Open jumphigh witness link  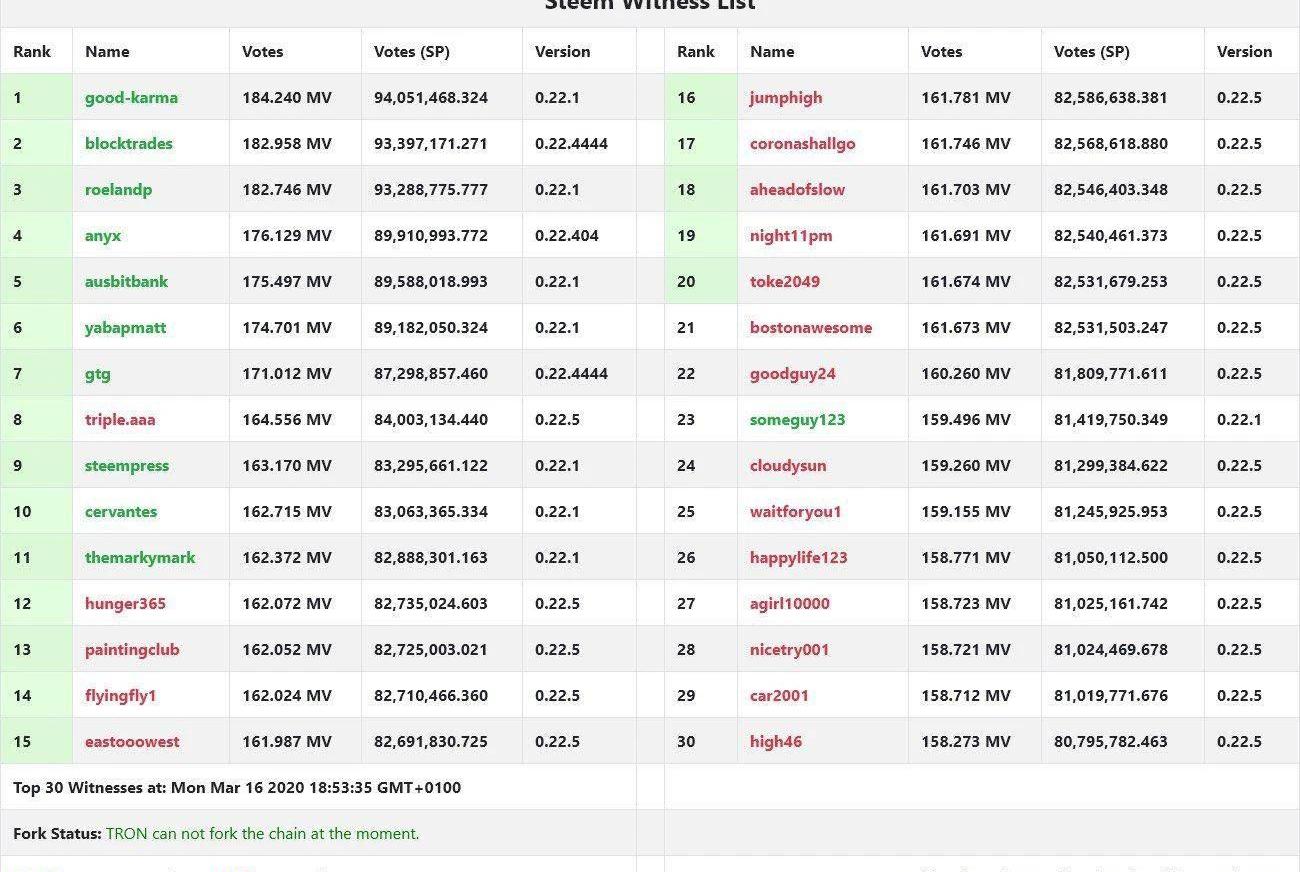786,98
